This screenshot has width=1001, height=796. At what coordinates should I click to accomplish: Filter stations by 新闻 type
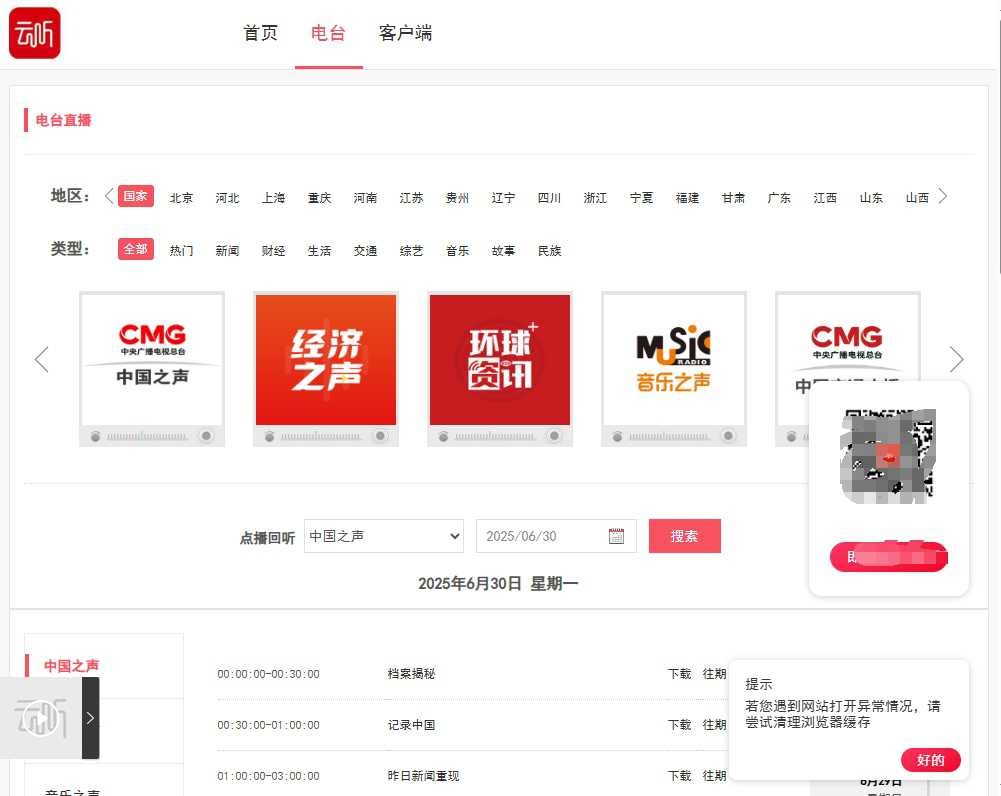point(227,250)
